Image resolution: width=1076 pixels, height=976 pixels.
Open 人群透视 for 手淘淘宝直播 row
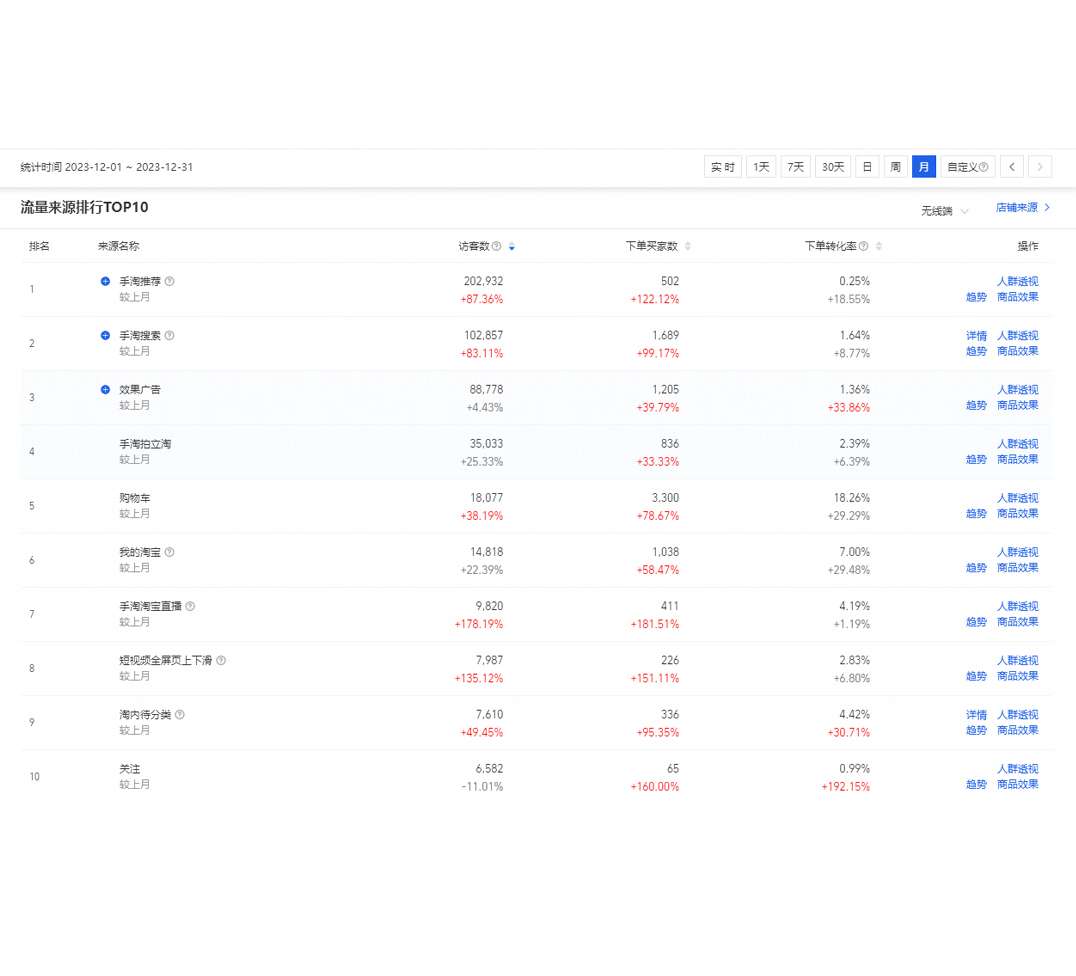click(x=1018, y=607)
